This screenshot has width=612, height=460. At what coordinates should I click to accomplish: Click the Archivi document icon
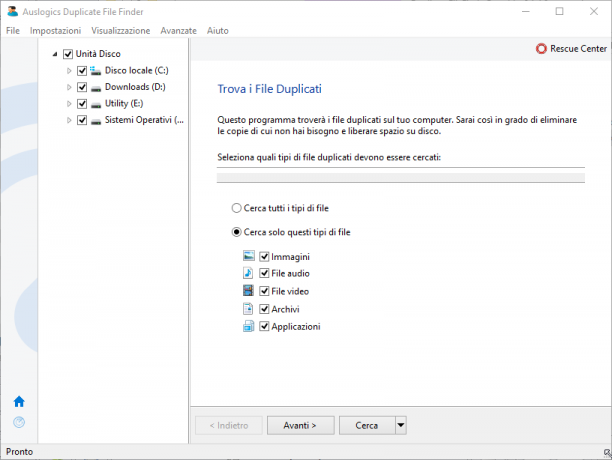248,309
